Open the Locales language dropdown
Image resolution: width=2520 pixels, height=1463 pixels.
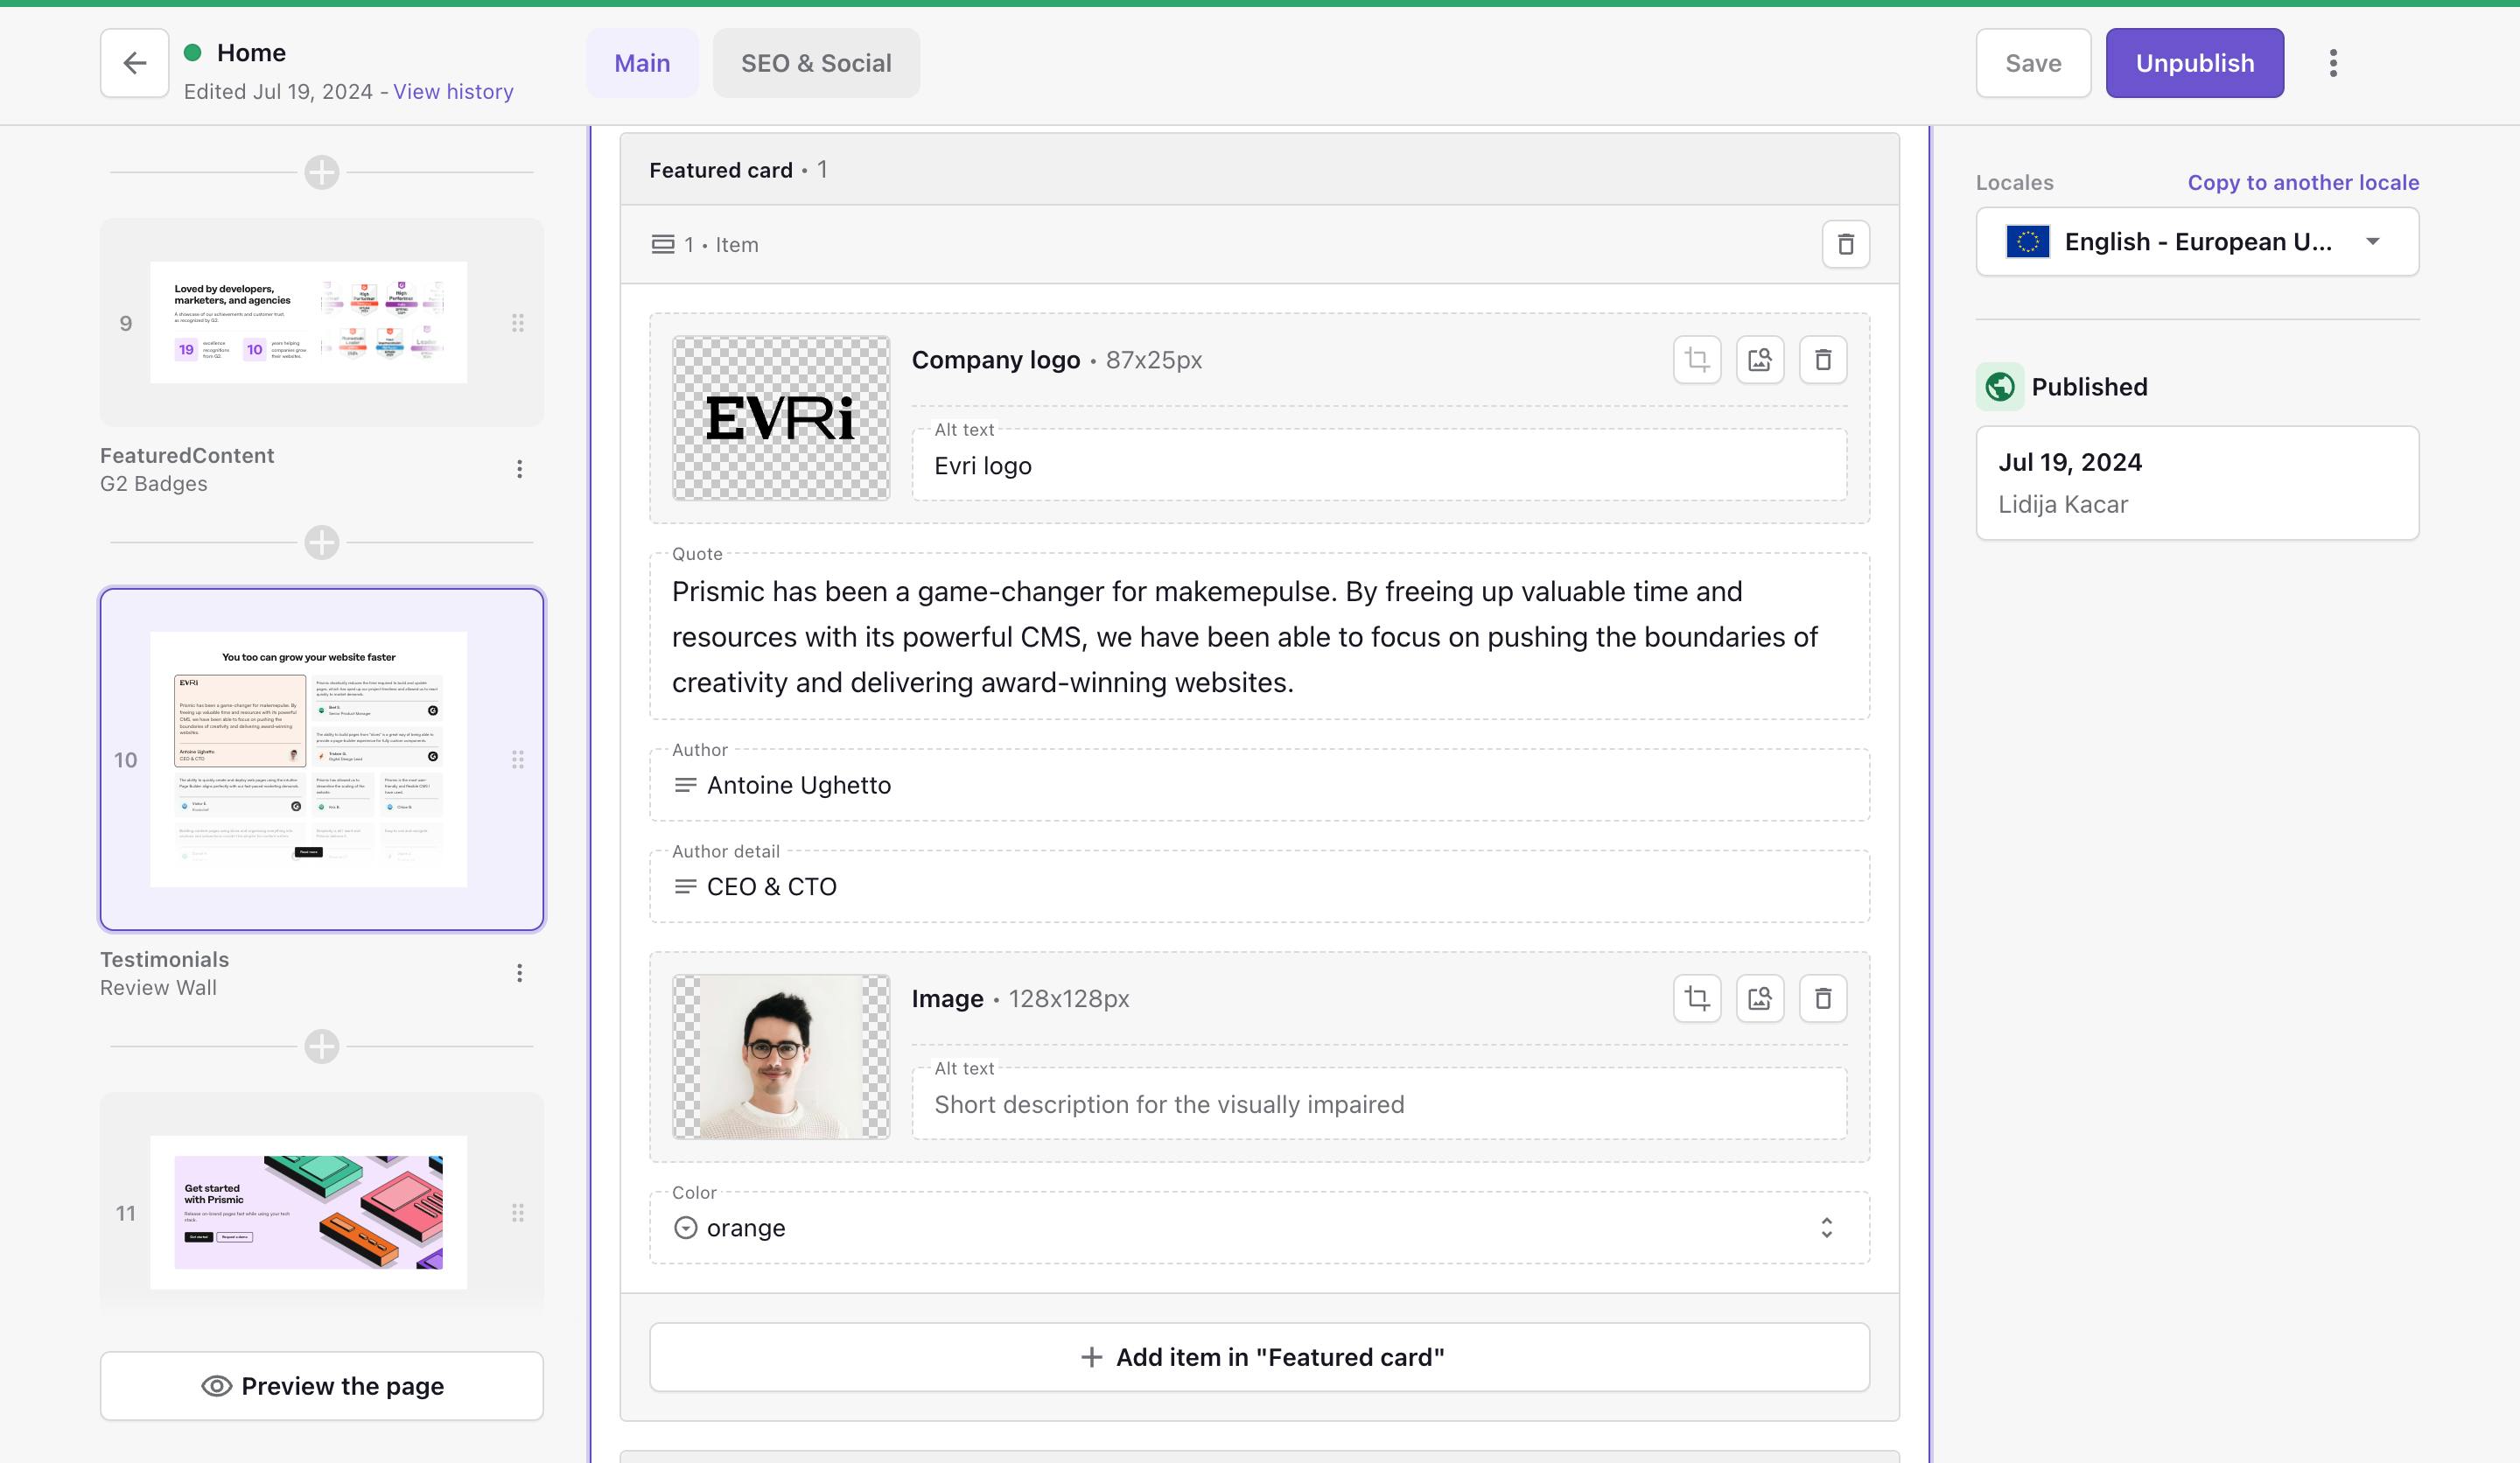click(x=2196, y=242)
